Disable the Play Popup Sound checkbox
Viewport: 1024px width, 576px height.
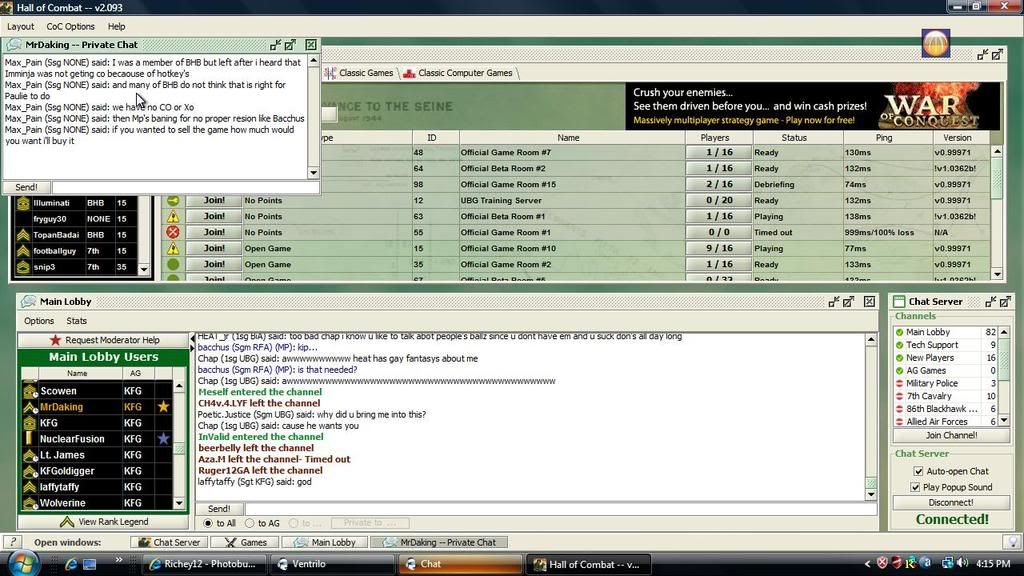click(x=919, y=487)
